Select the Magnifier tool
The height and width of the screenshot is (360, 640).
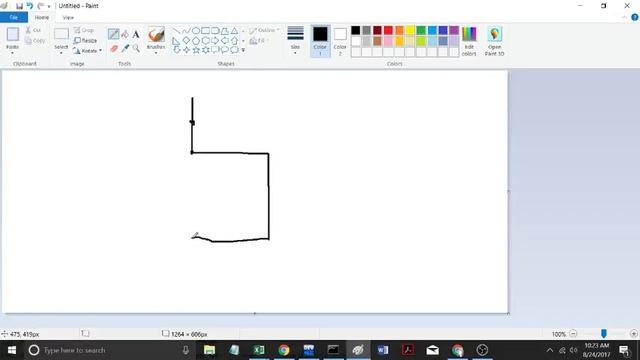click(136, 49)
